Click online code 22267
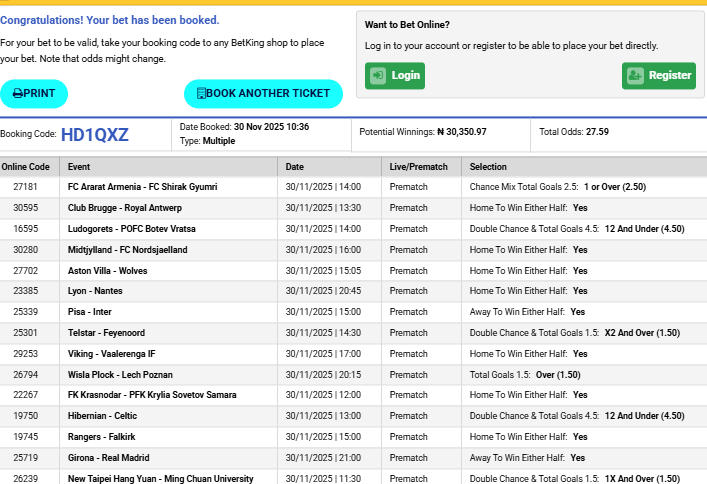The height and width of the screenshot is (484, 707). (25, 395)
